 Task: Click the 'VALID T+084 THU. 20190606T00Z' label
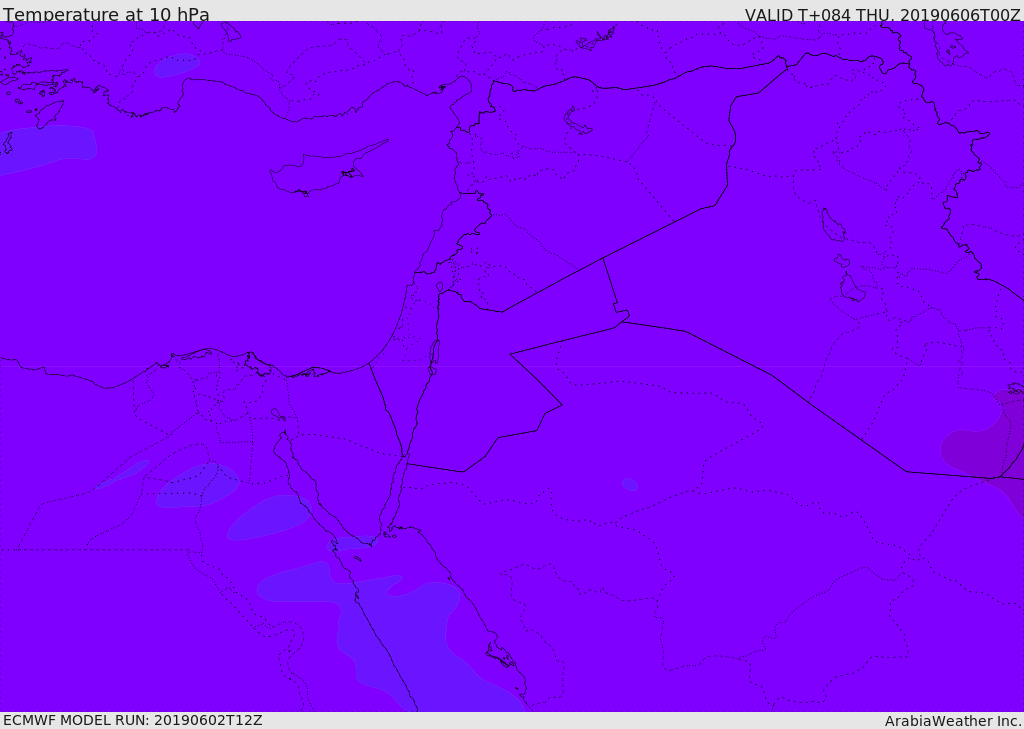(x=882, y=15)
